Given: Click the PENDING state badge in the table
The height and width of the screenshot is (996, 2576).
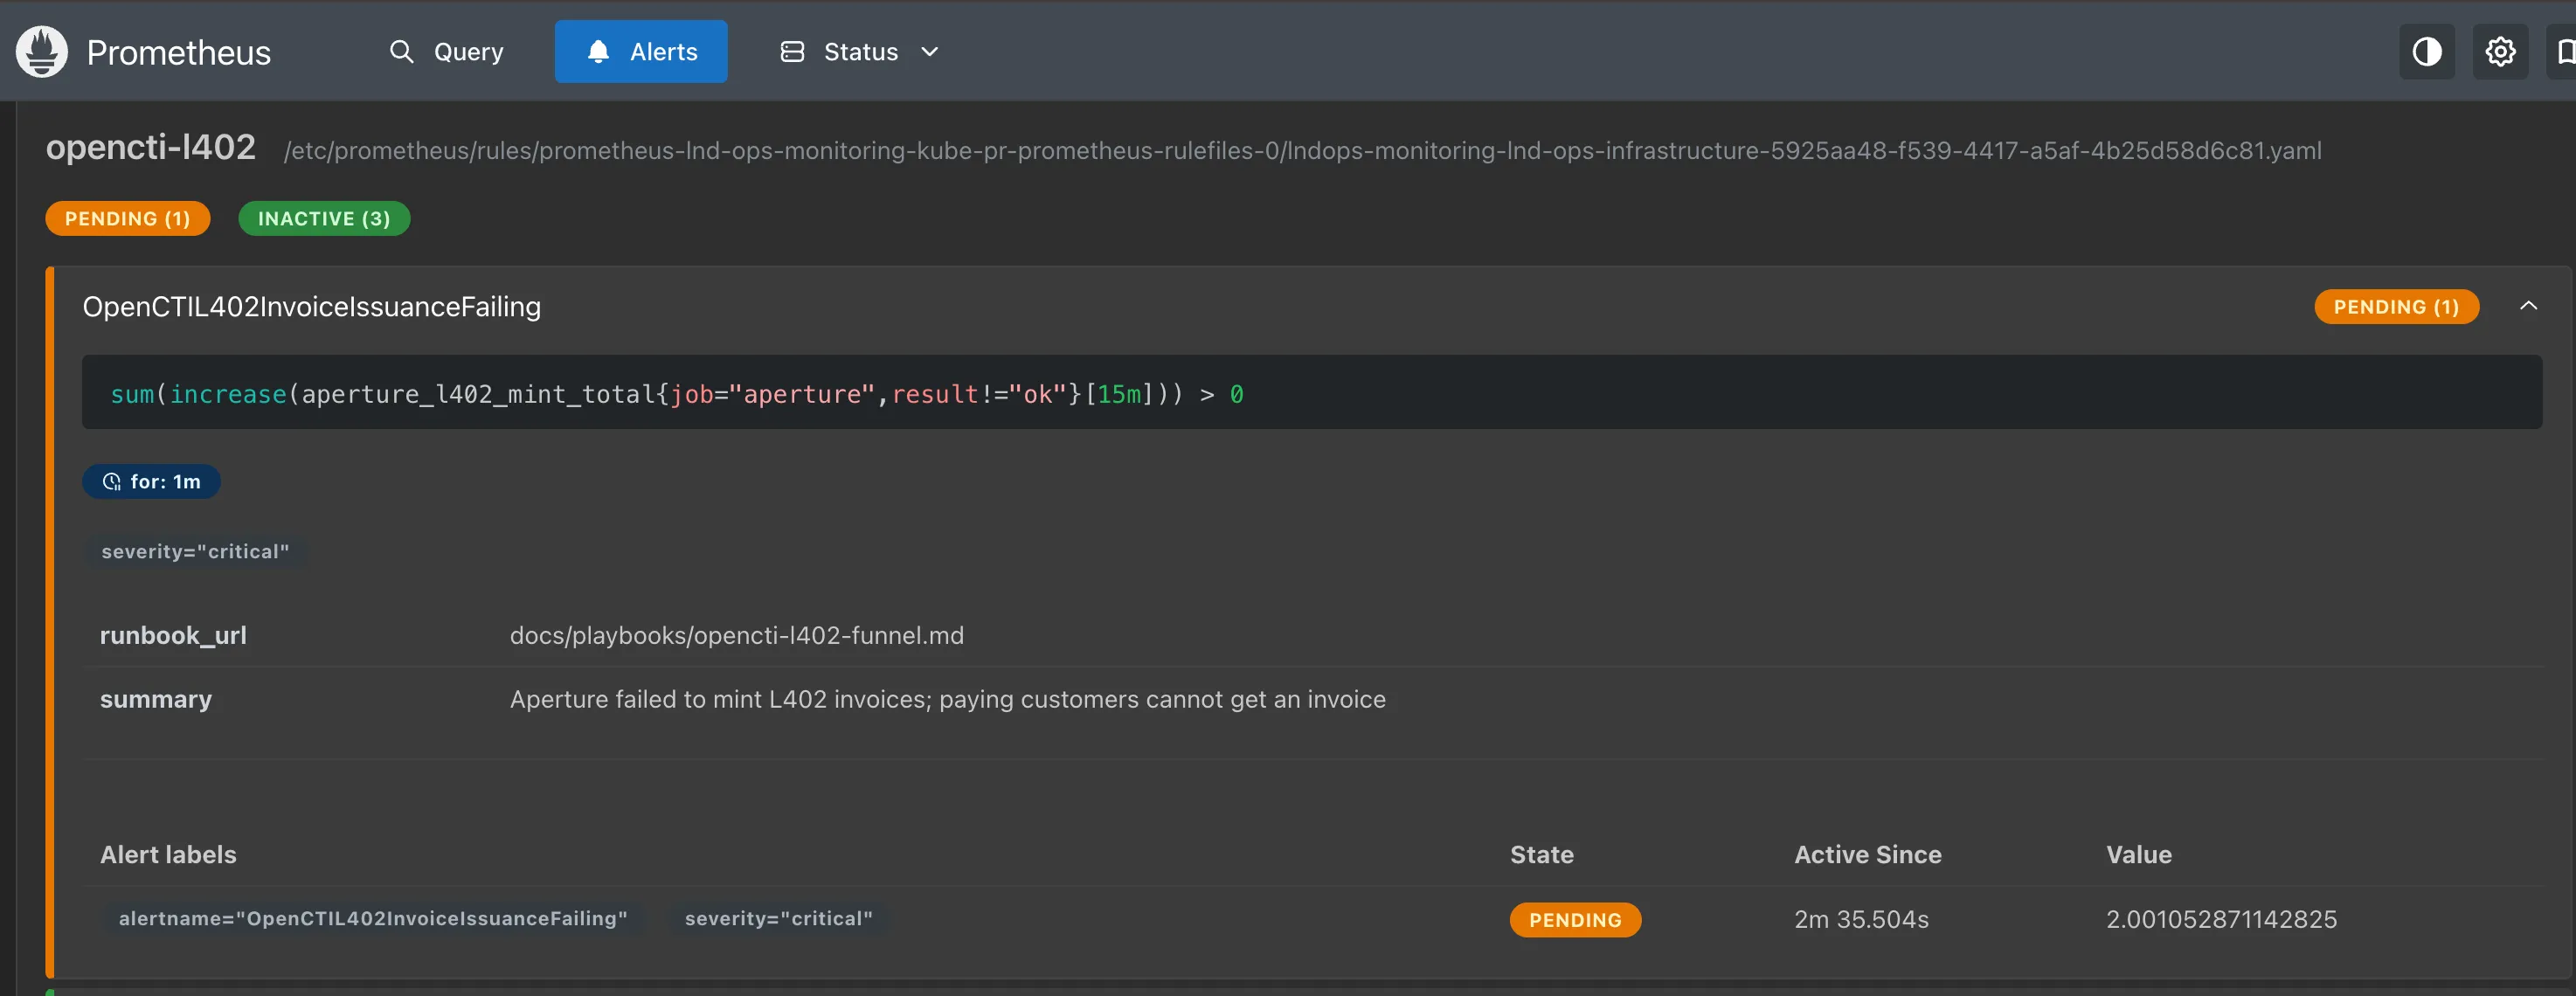Looking at the screenshot, I should pos(1575,920).
